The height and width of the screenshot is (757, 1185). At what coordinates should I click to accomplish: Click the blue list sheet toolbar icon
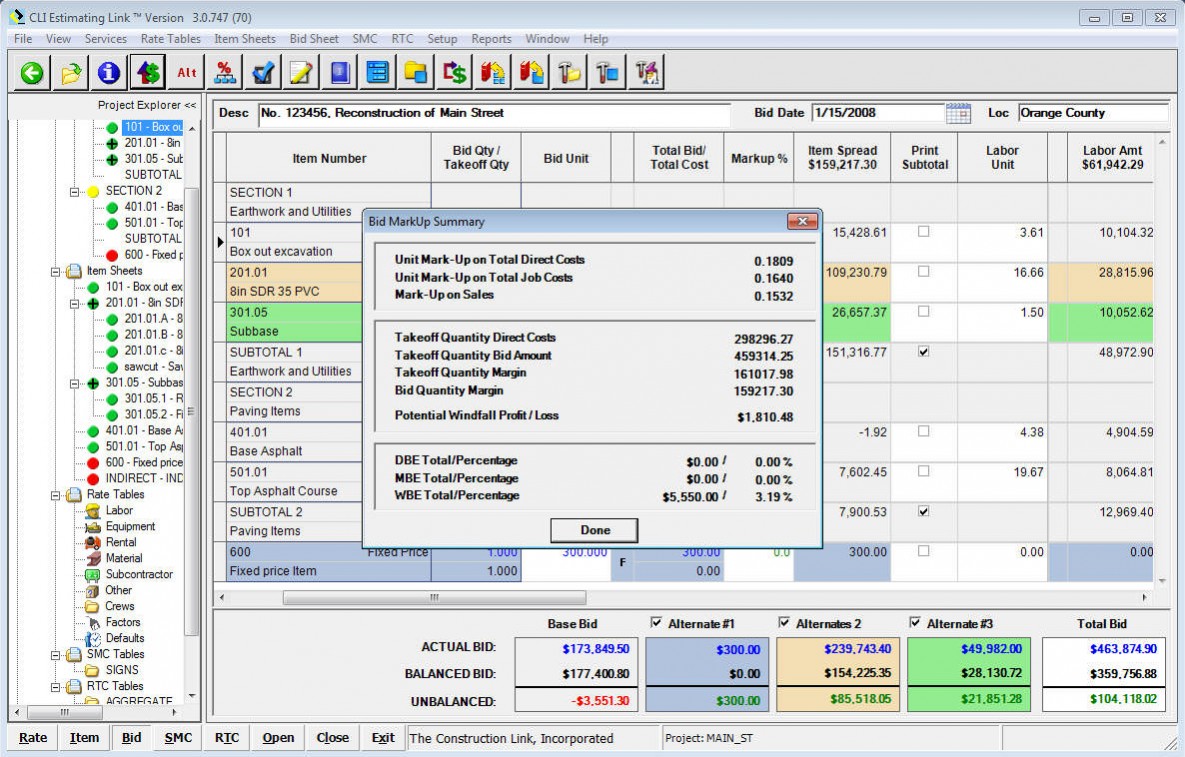pos(378,73)
